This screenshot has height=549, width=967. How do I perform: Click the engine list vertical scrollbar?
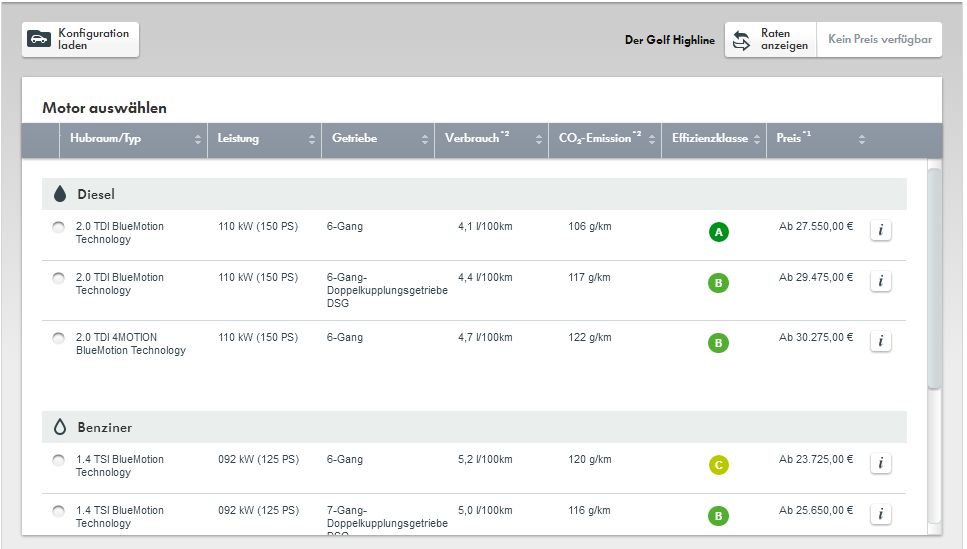(934, 278)
